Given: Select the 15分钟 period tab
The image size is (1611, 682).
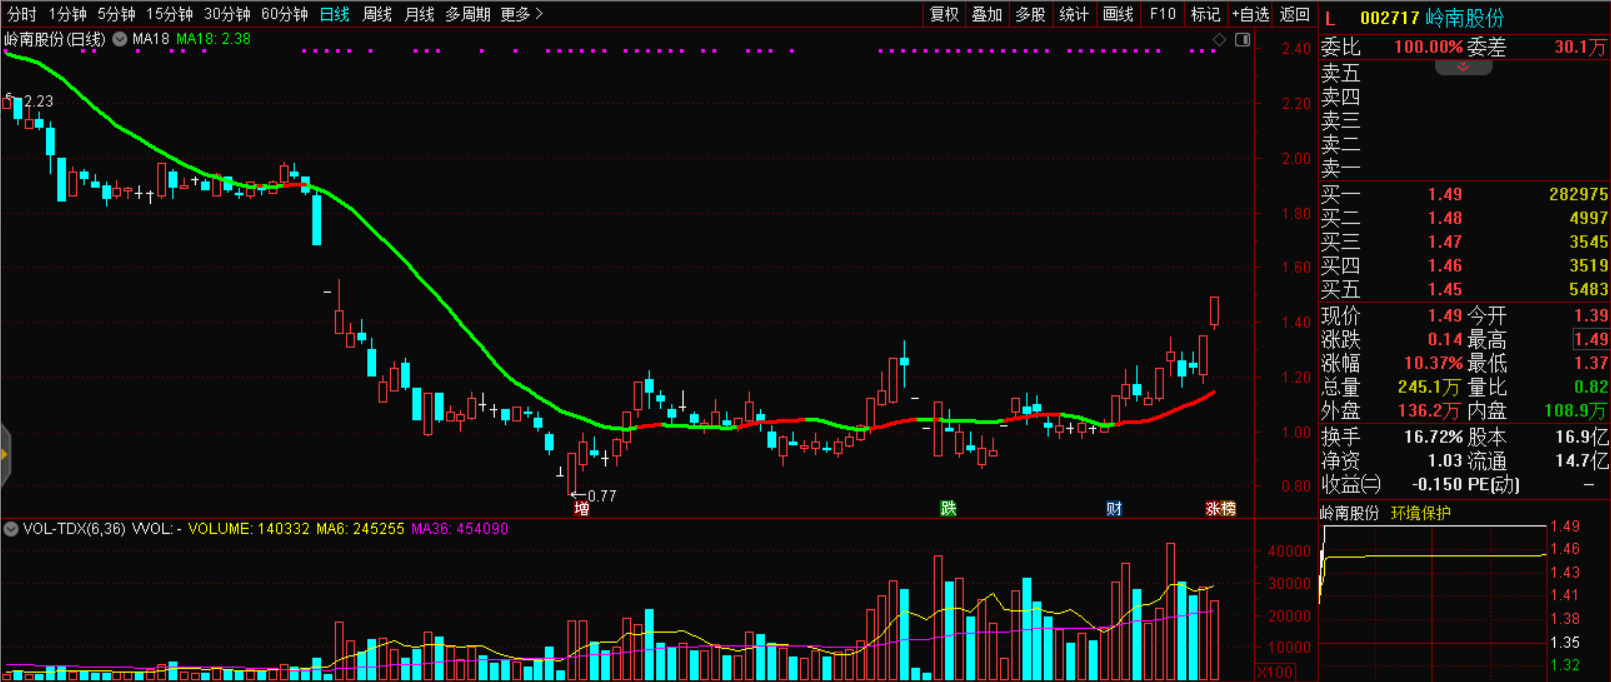Looking at the screenshot, I should (x=169, y=14).
